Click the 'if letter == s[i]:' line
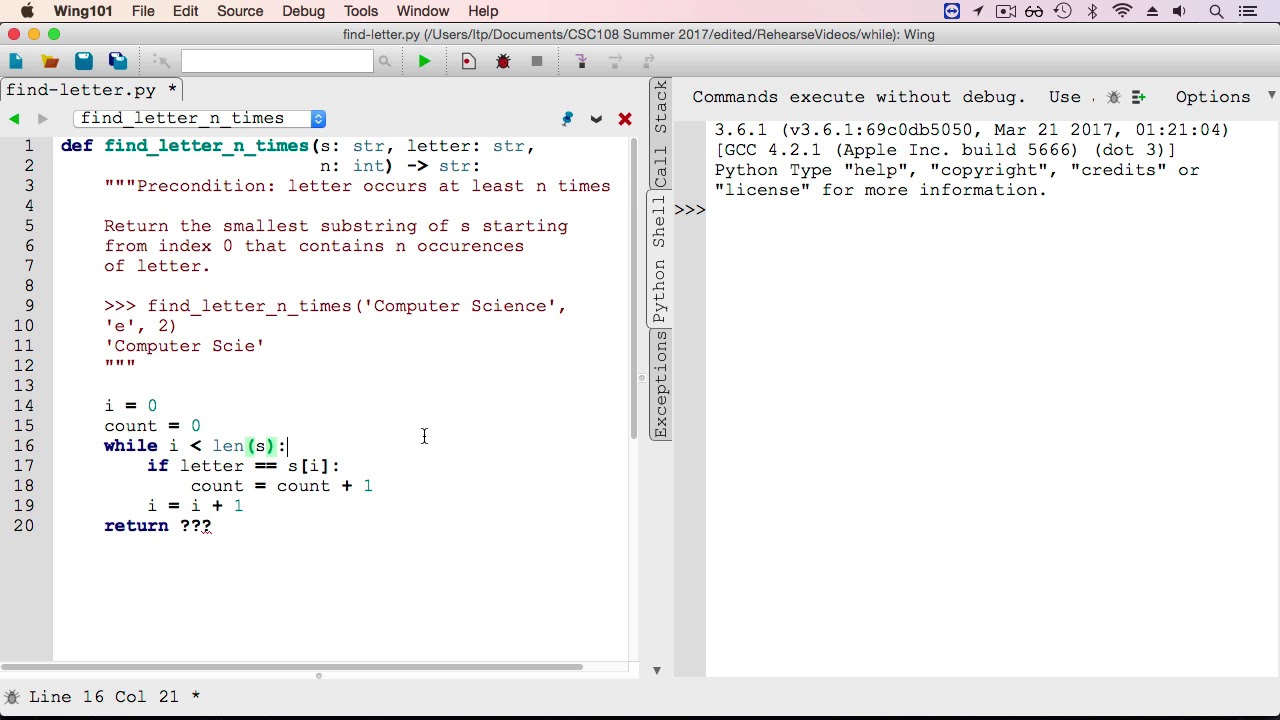The width and height of the screenshot is (1280, 720). tap(244, 466)
